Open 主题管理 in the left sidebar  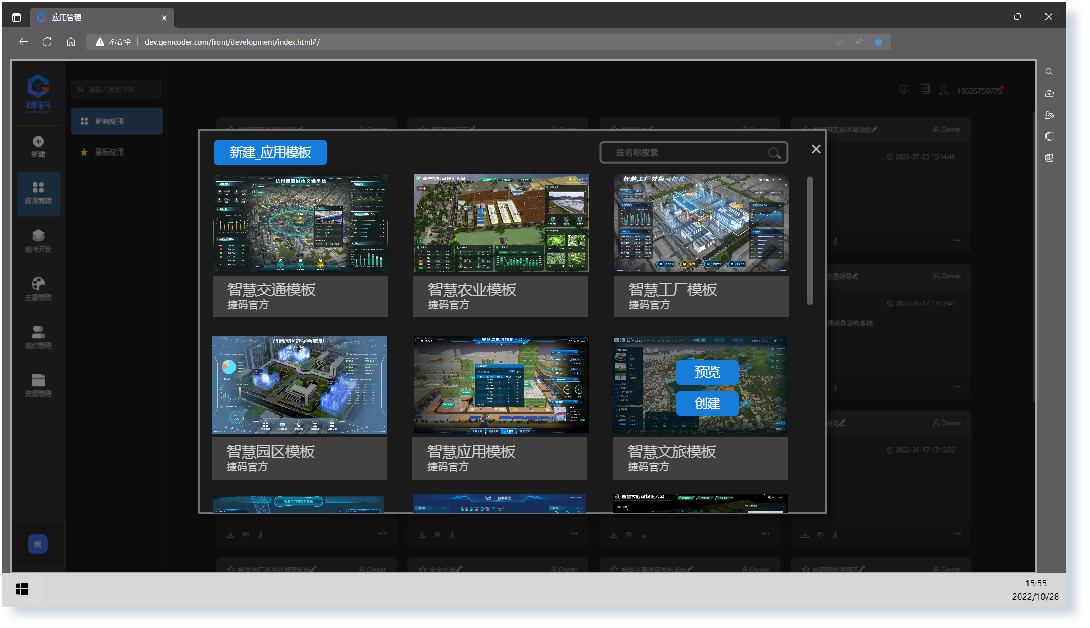tap(38, 289)
